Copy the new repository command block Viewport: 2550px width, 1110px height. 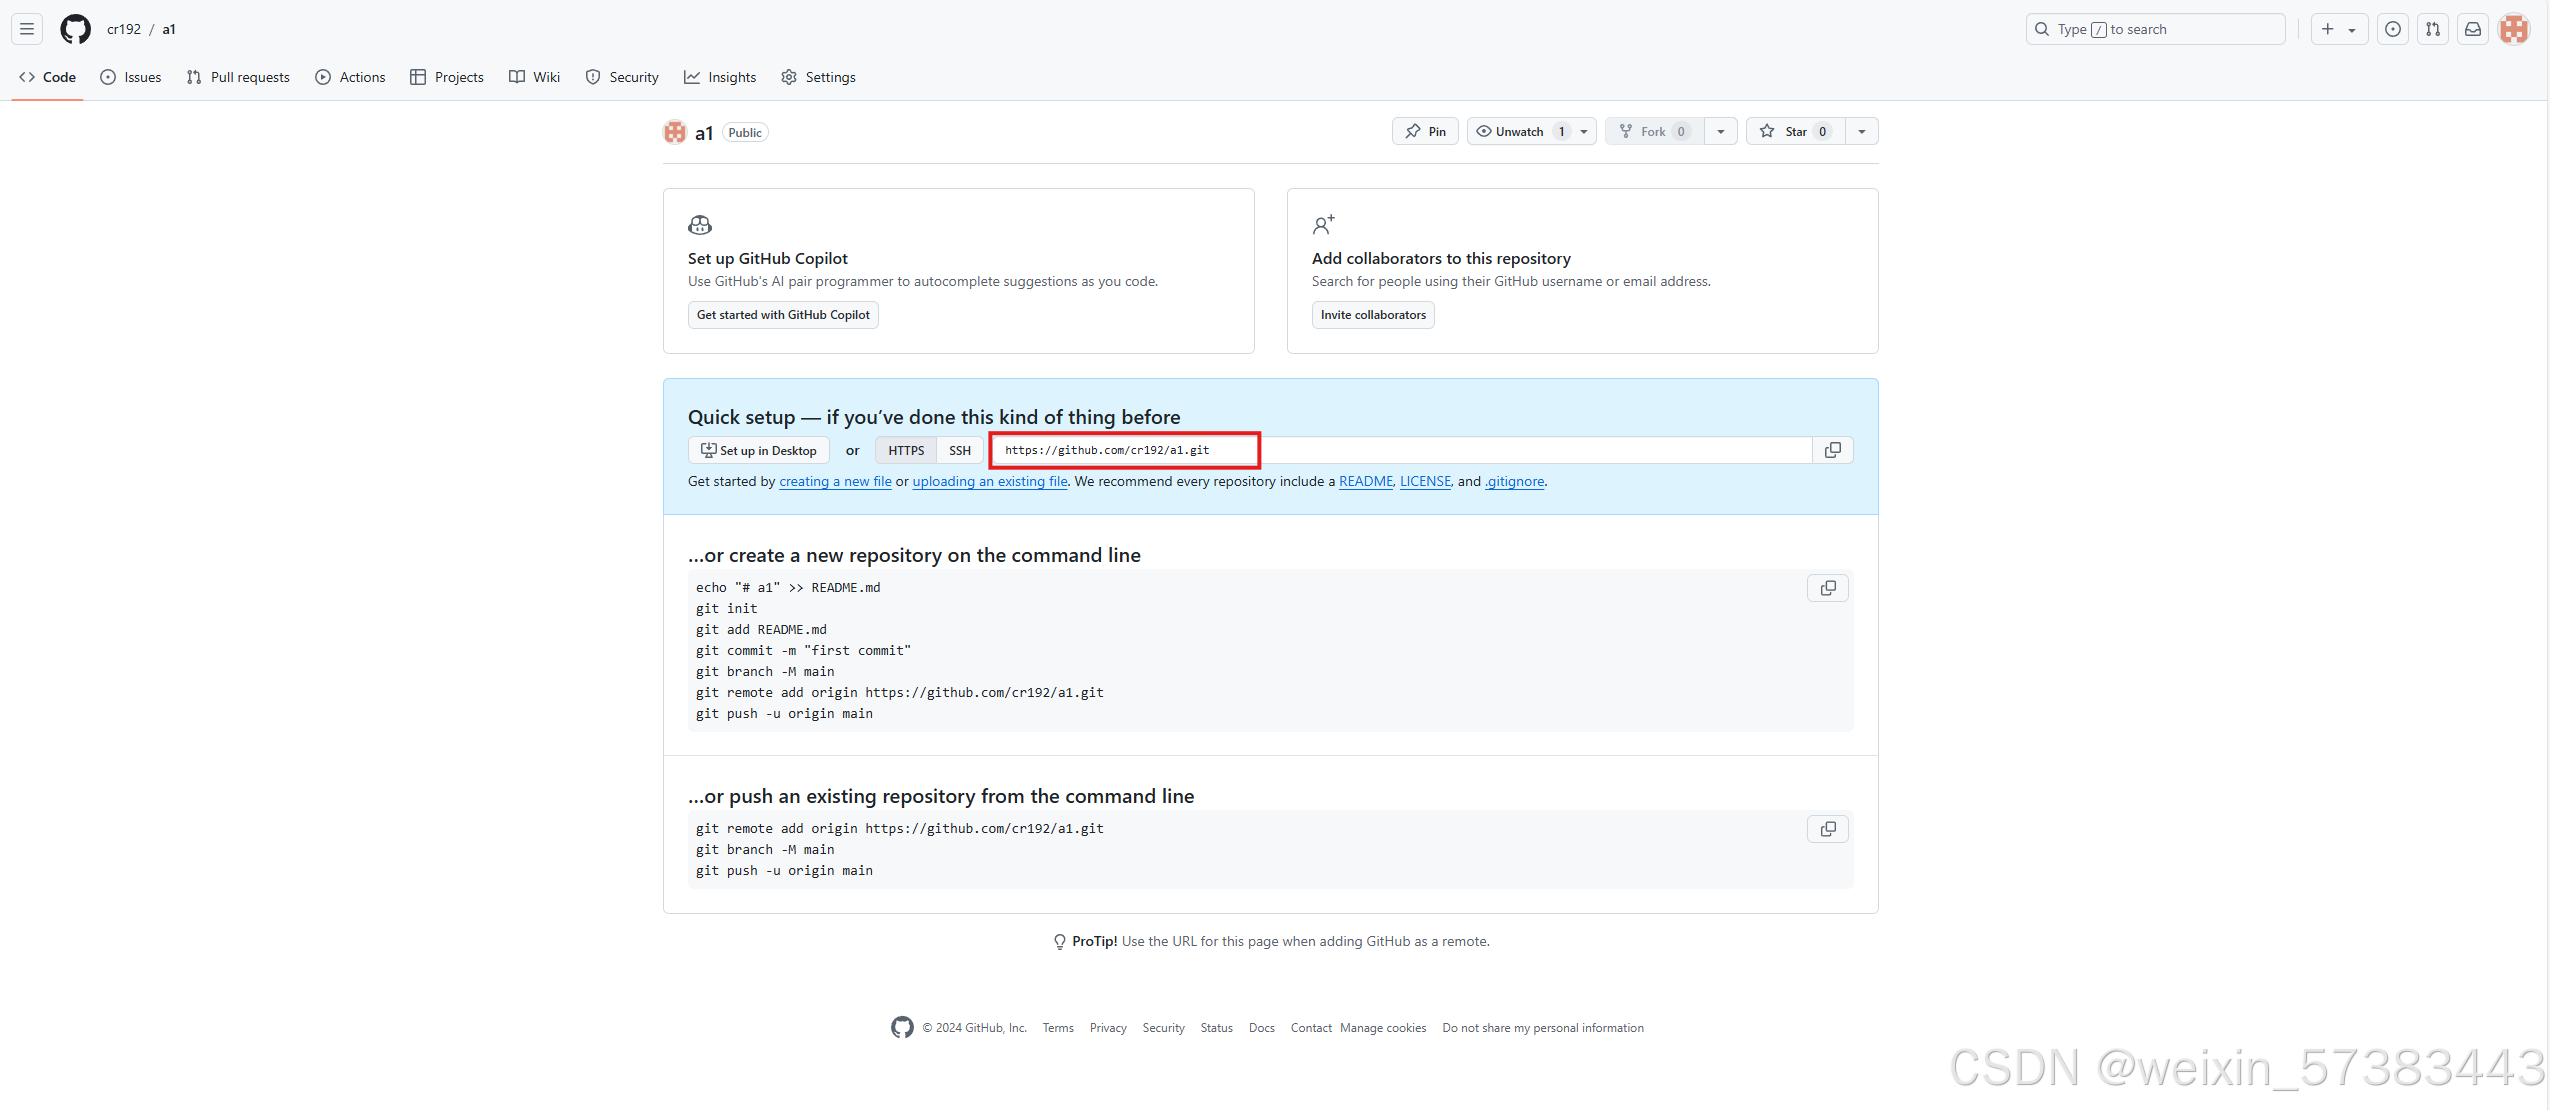pos(1827,588)
